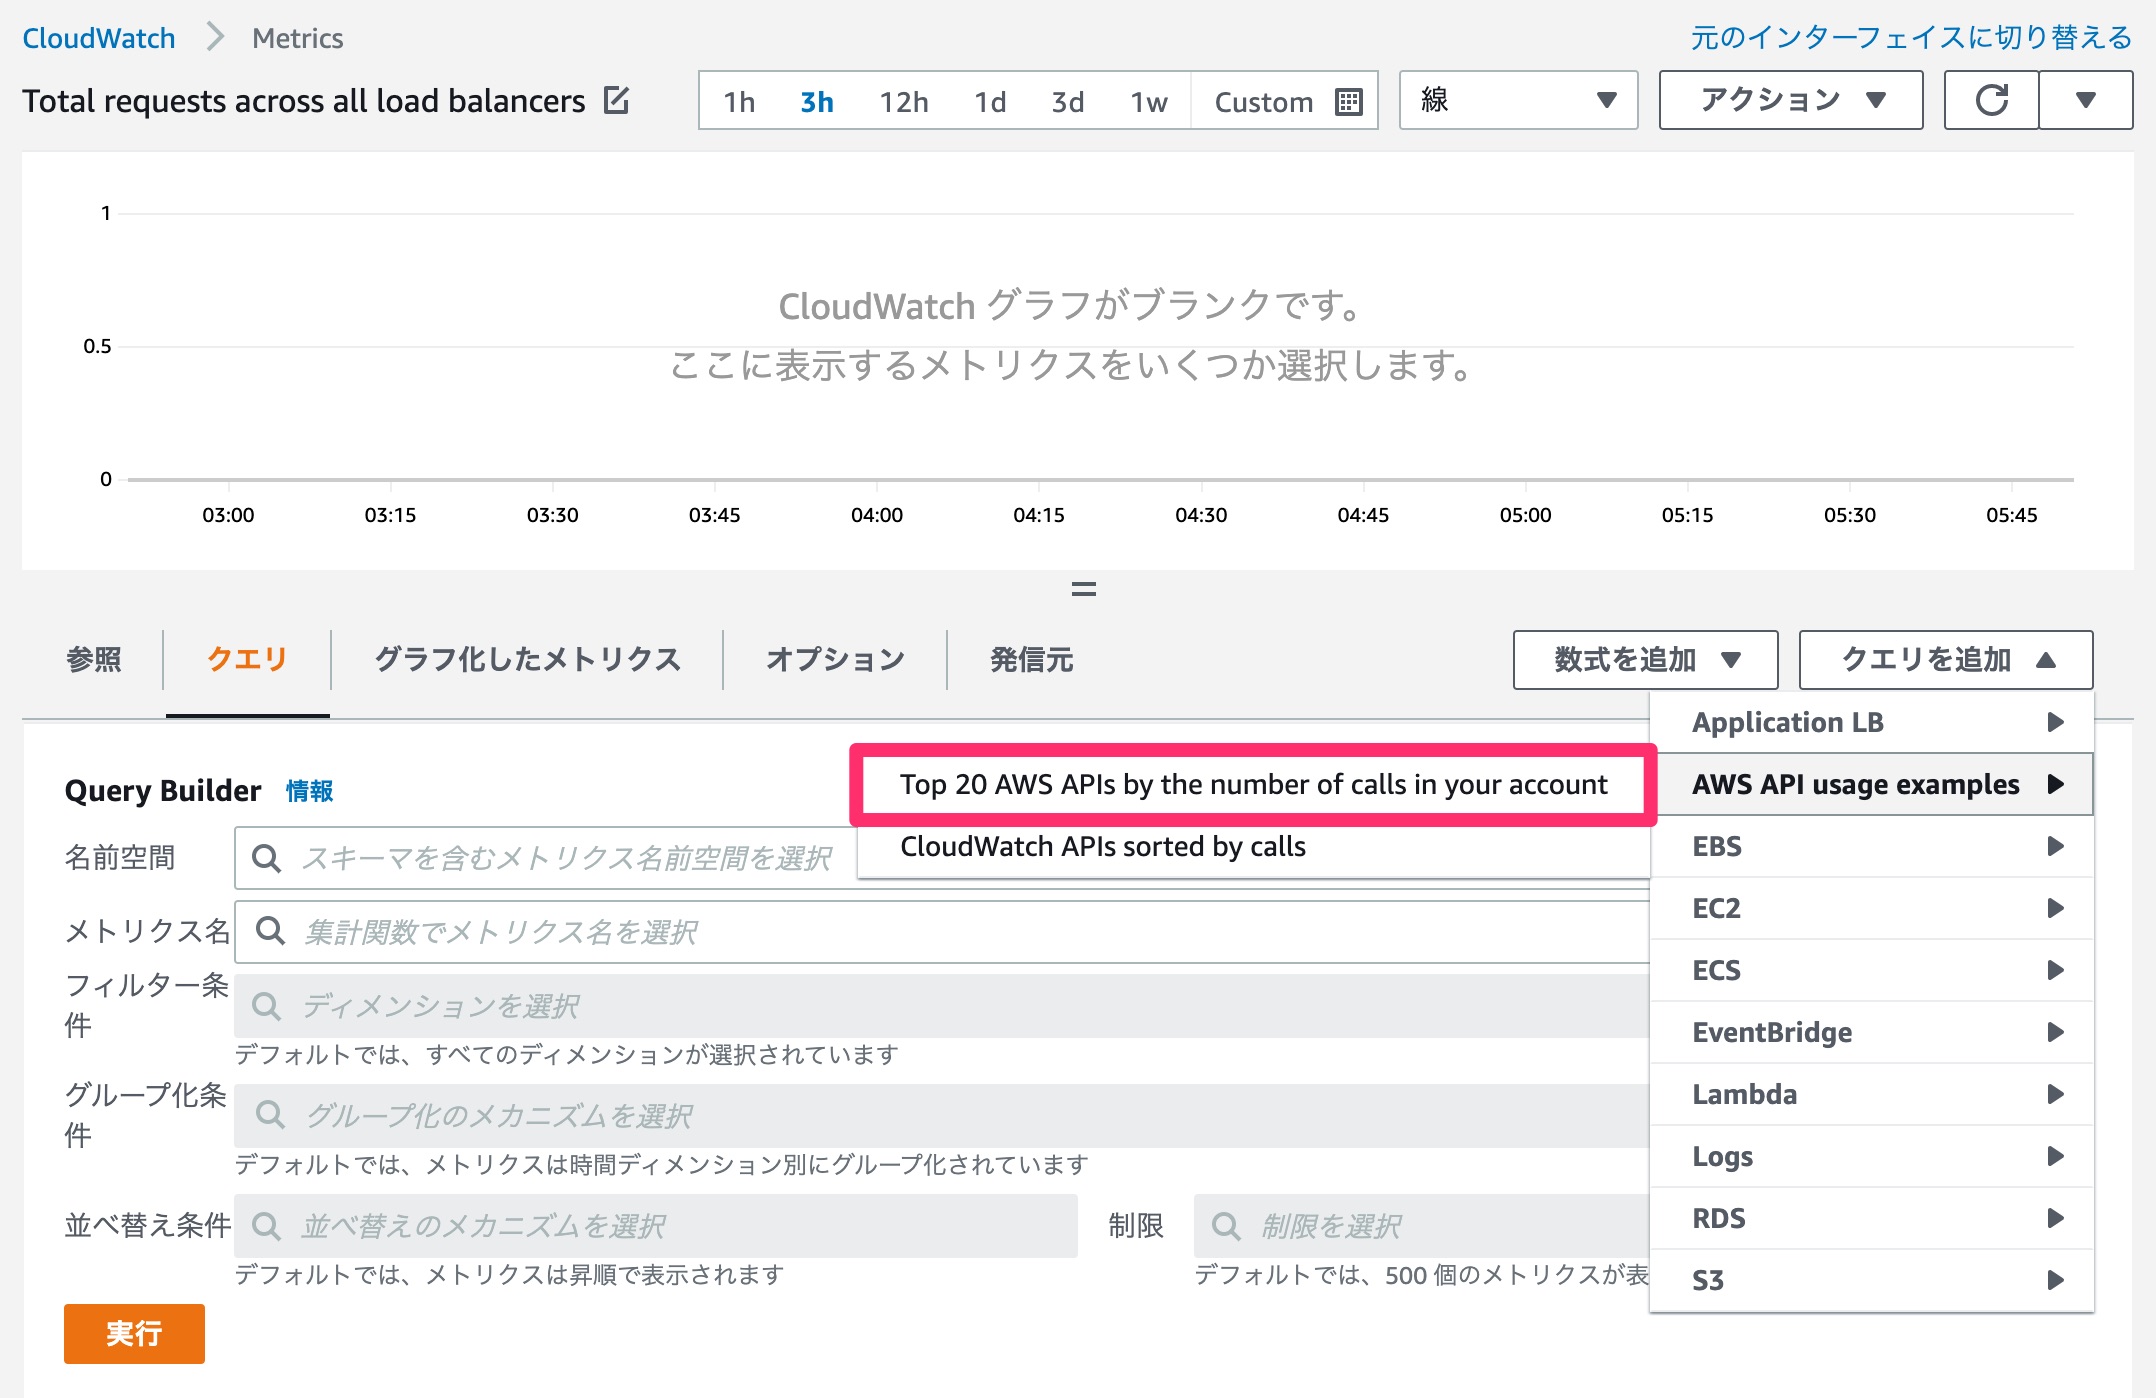Select the 1h time range
The image size is (2156, 1398).
click(x=739, y=102)
